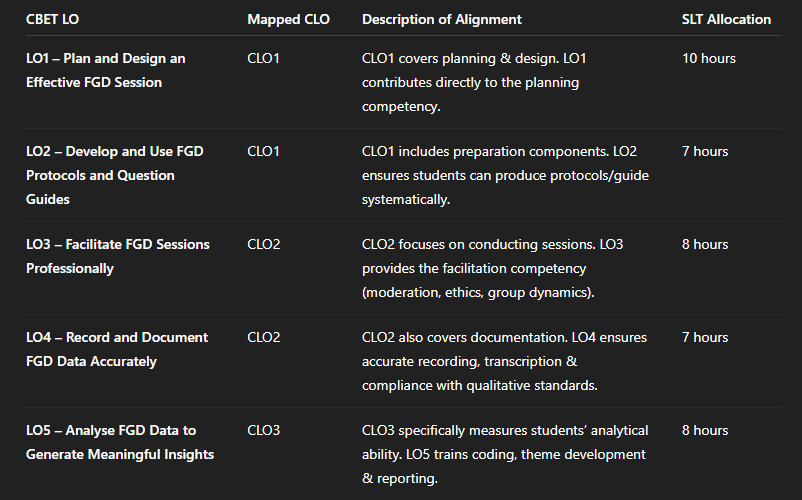Click the 10 hours allocation cell
Viewport: 802px width, 500px height.
click(x=708, y=58)
